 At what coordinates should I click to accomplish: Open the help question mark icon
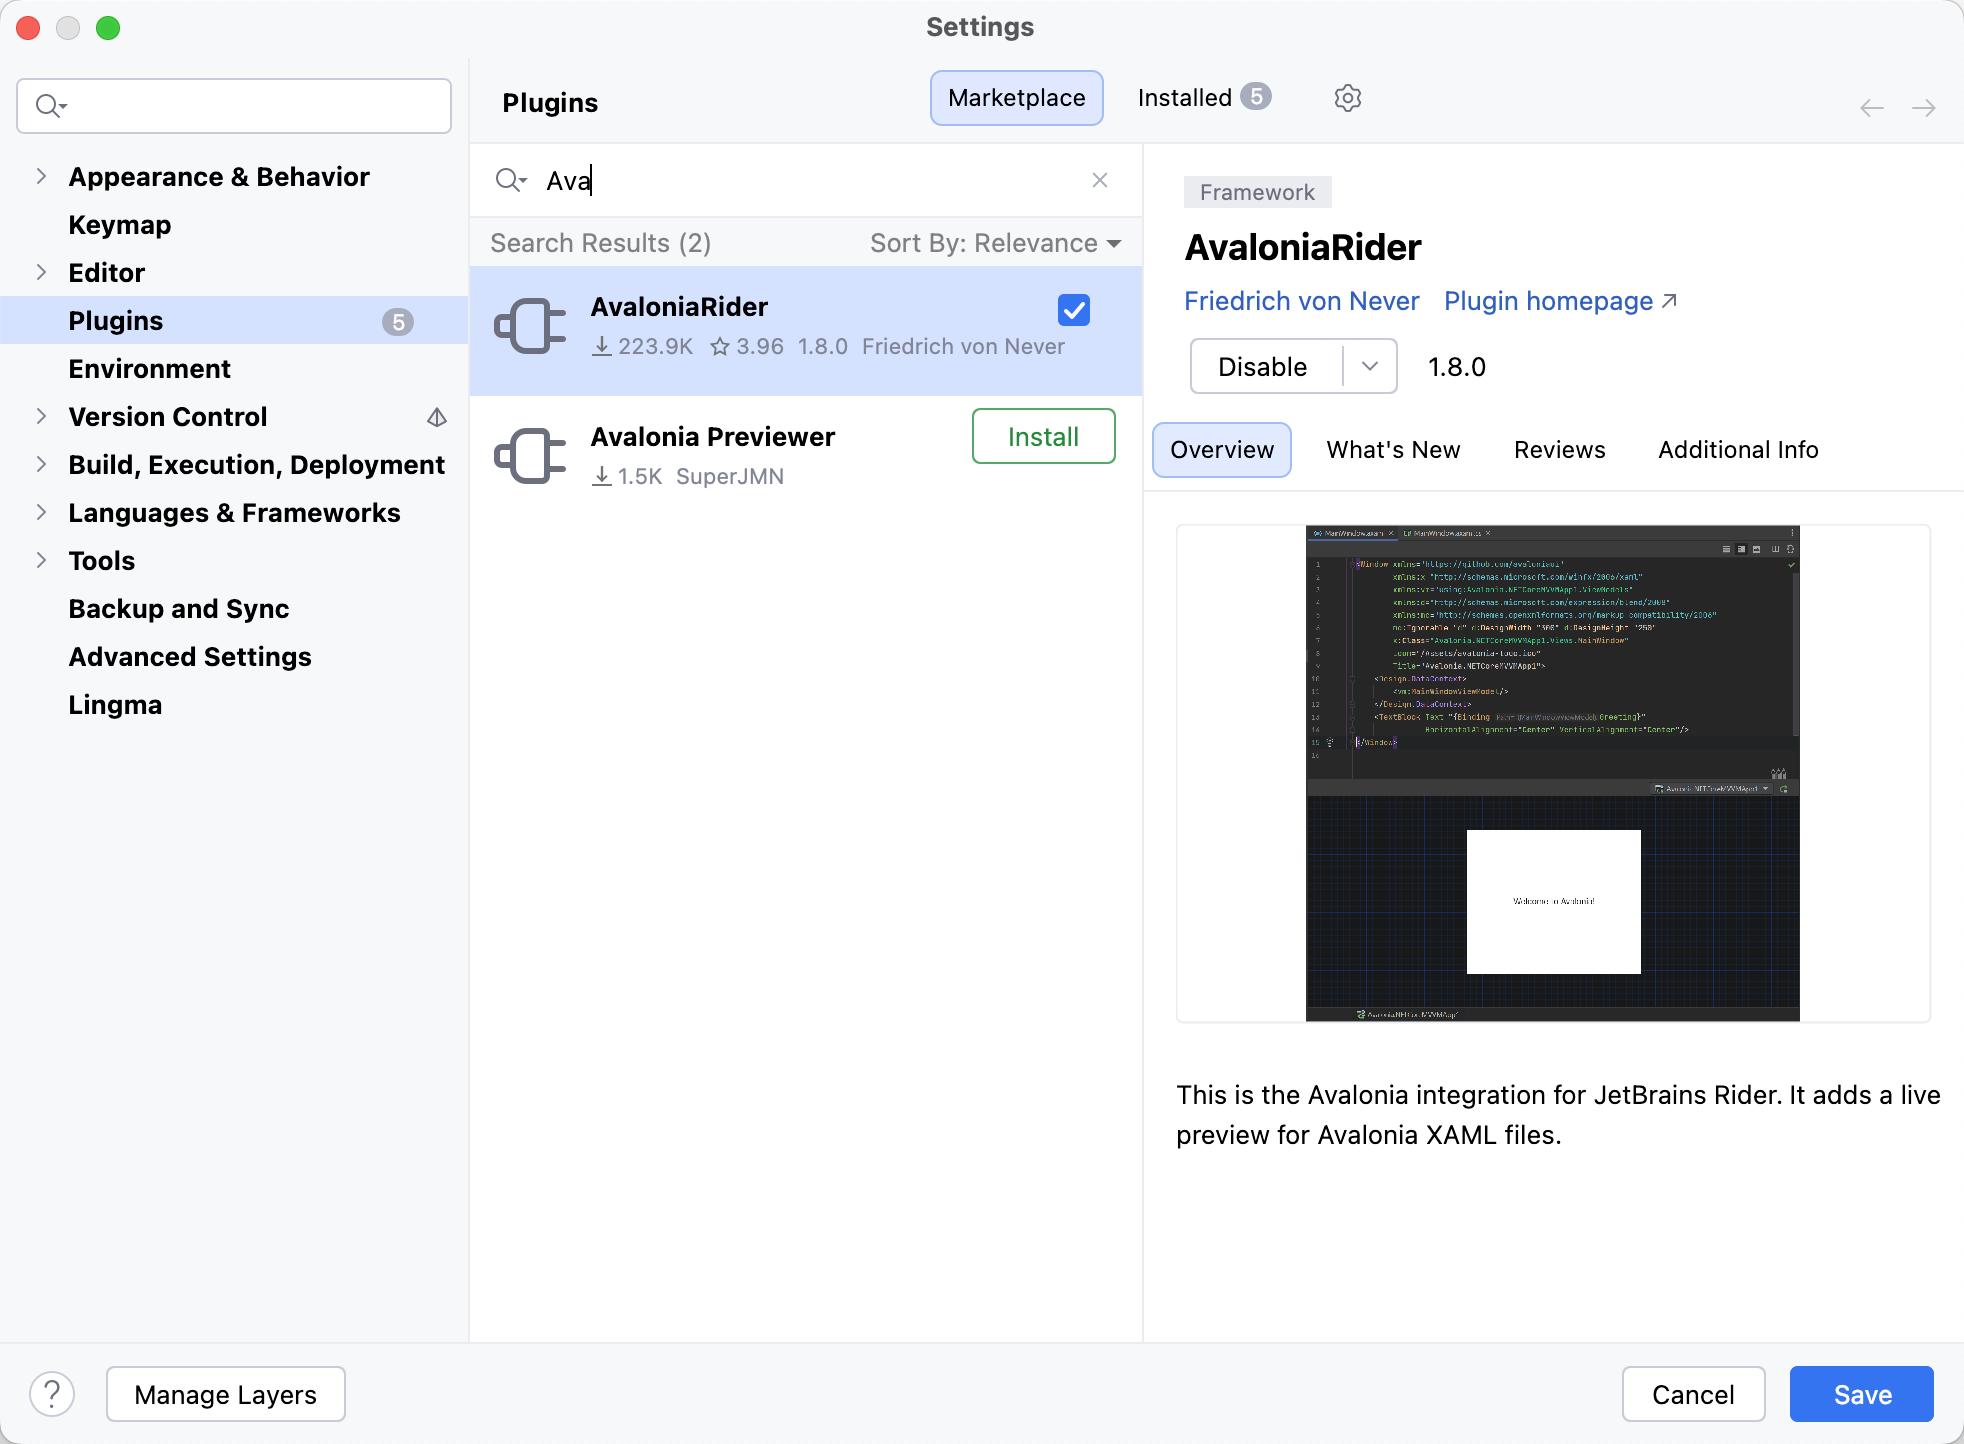pyautogui.click(x=52, y=1394)
